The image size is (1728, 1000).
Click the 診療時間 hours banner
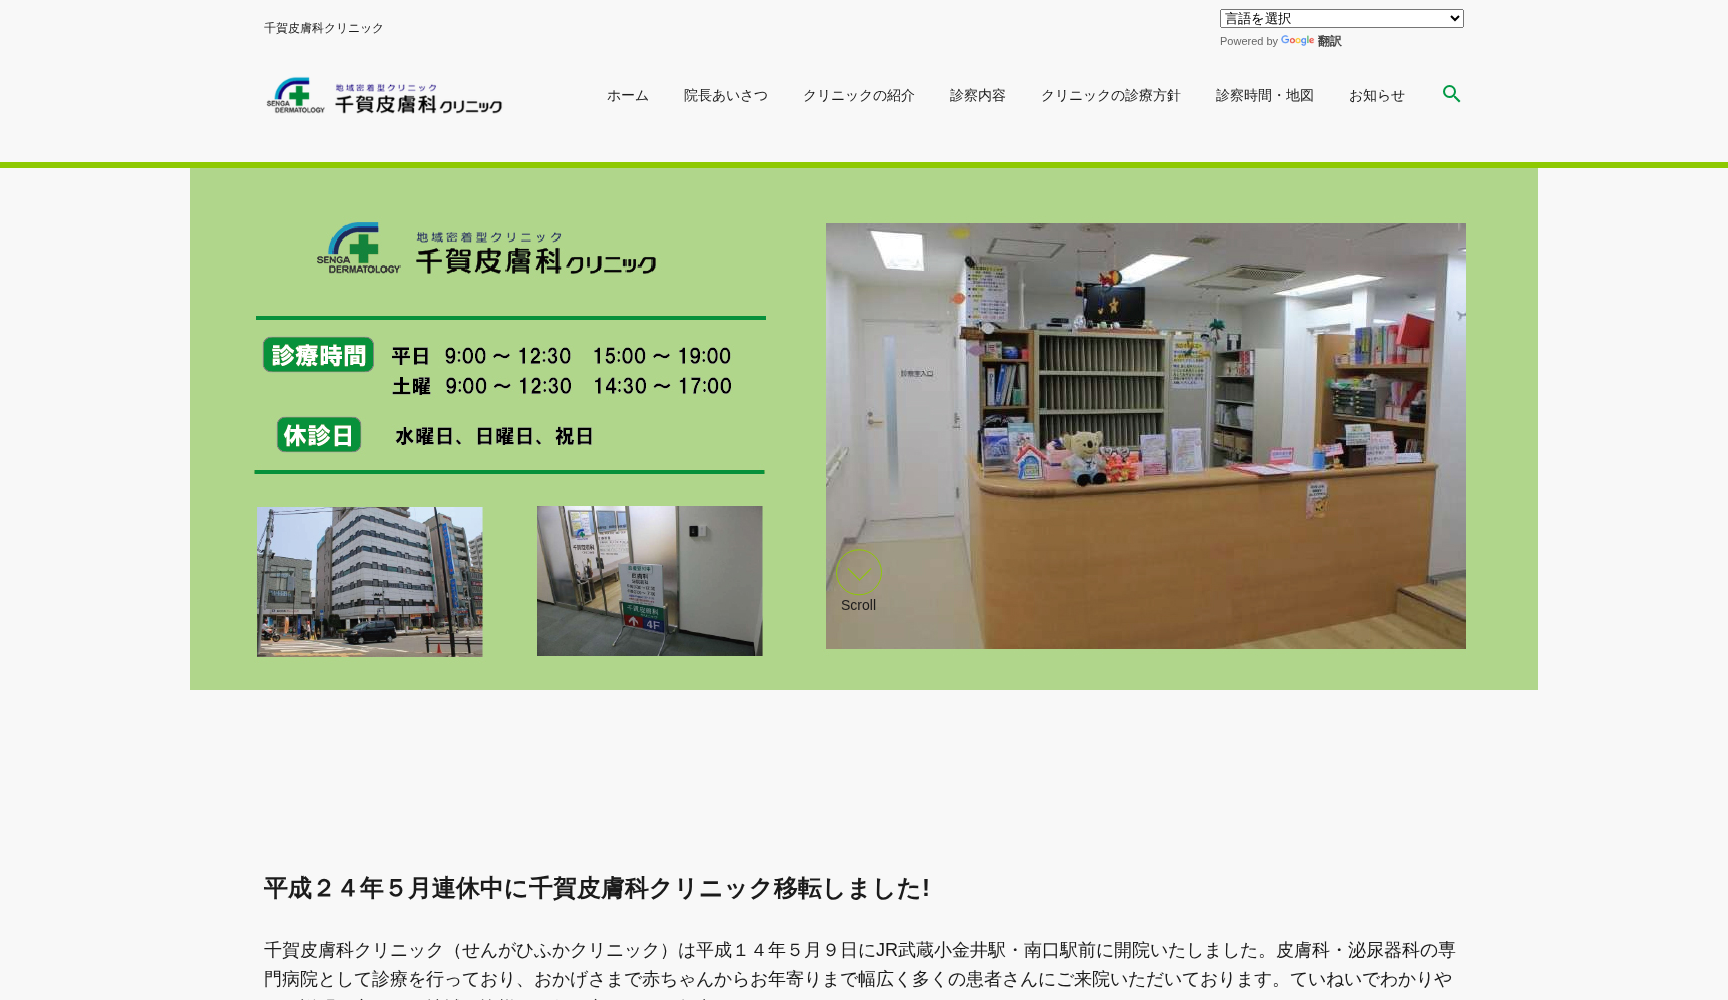click(x=318, y=355)
